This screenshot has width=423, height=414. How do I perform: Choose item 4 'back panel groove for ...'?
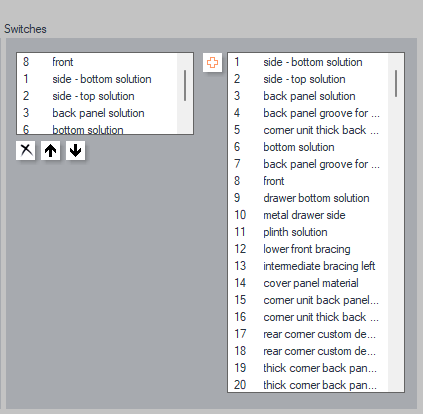(x=308, y=113)
